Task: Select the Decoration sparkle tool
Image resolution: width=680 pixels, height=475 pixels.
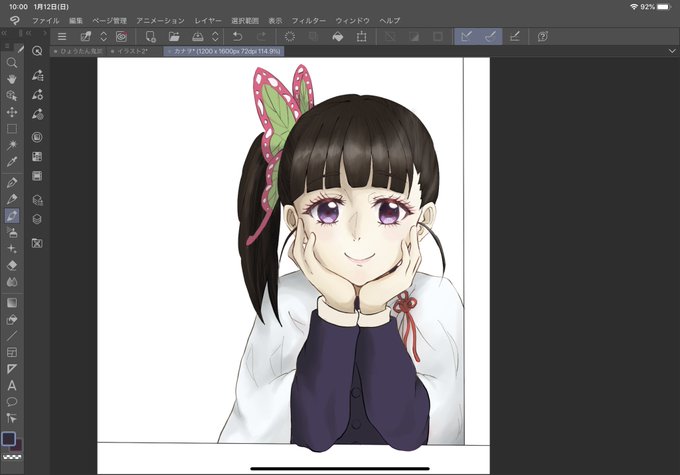Action: point(12,249)
